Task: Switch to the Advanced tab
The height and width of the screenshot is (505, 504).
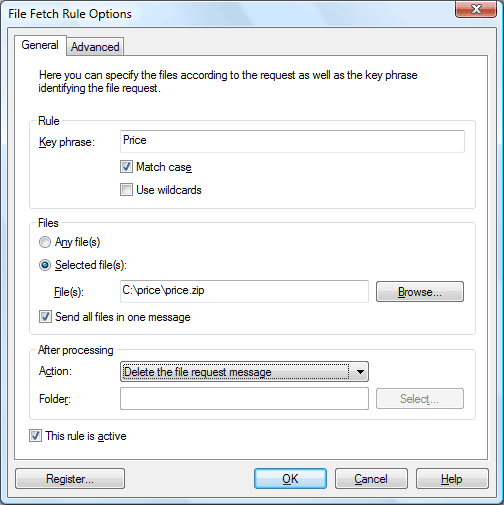Action: [95, 47]
